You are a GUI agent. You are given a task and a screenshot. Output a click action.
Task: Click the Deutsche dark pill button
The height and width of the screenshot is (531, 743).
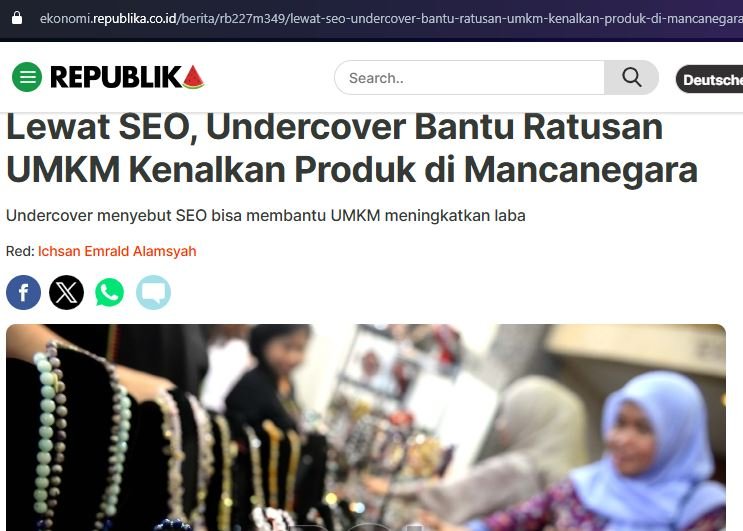coord(709,79)
